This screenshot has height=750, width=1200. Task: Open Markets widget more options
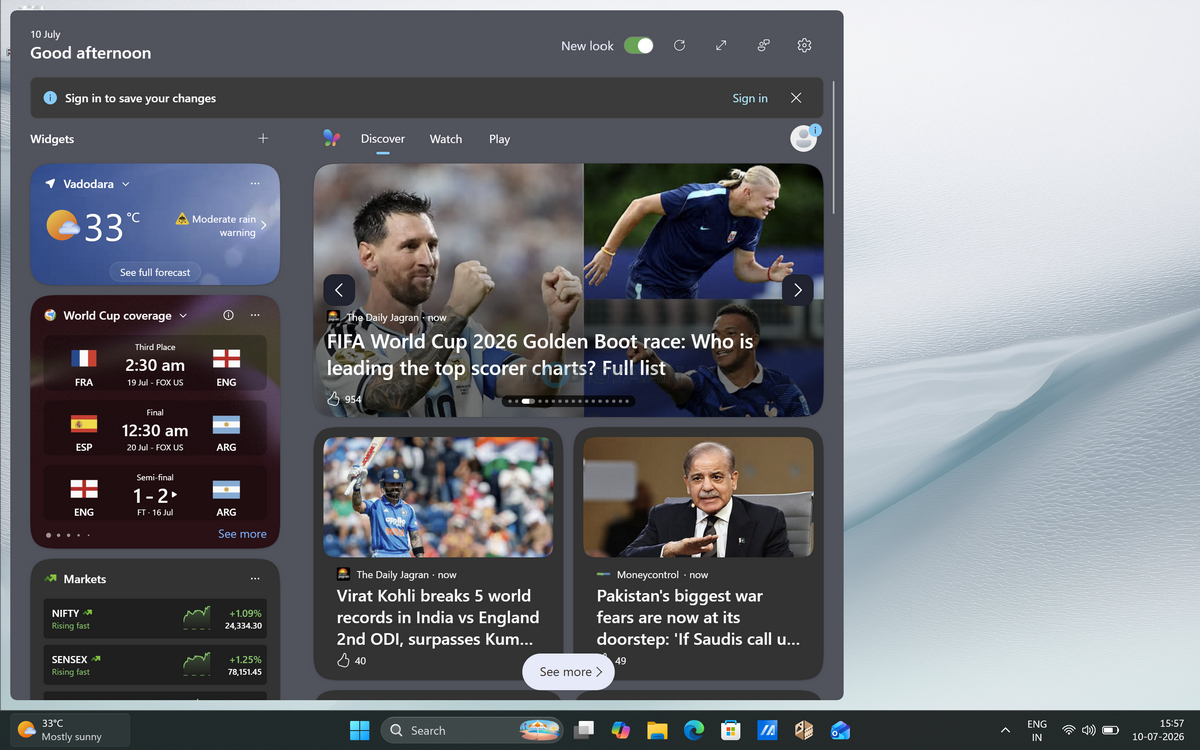255,579
